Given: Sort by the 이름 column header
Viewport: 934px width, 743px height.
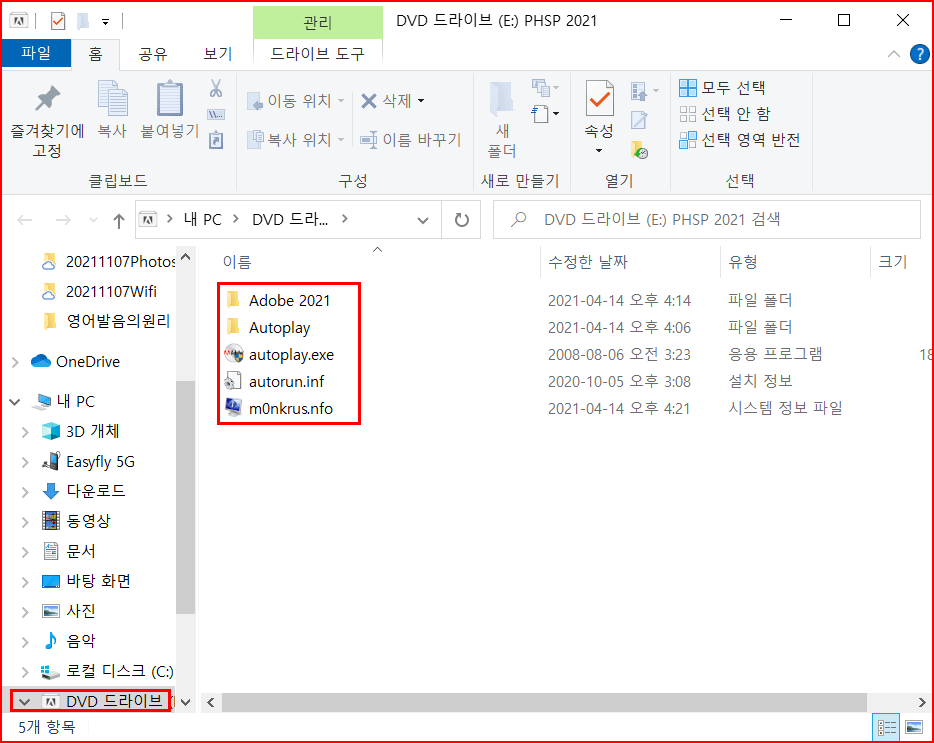Looking at the screenshot, I should [237, 262].
